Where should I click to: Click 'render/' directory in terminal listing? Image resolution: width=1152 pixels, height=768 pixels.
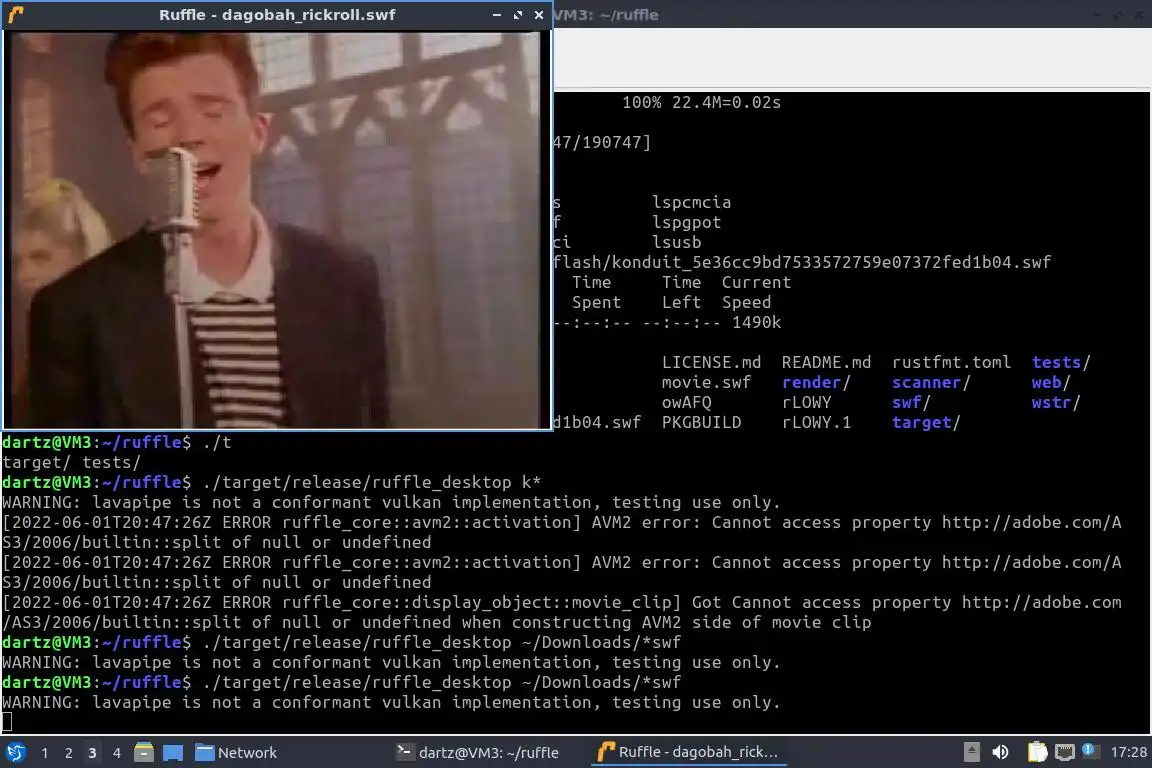816,382
